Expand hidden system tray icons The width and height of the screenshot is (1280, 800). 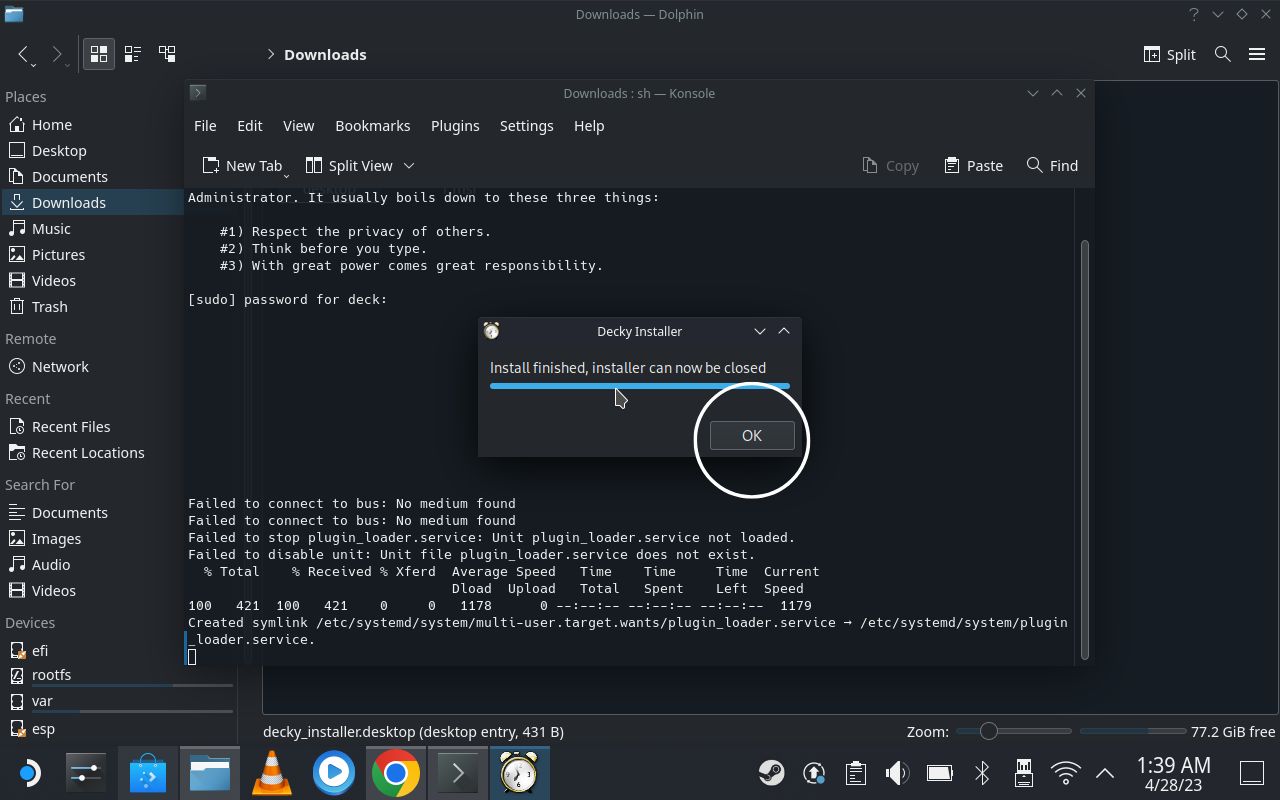(x=1105, y=773)
